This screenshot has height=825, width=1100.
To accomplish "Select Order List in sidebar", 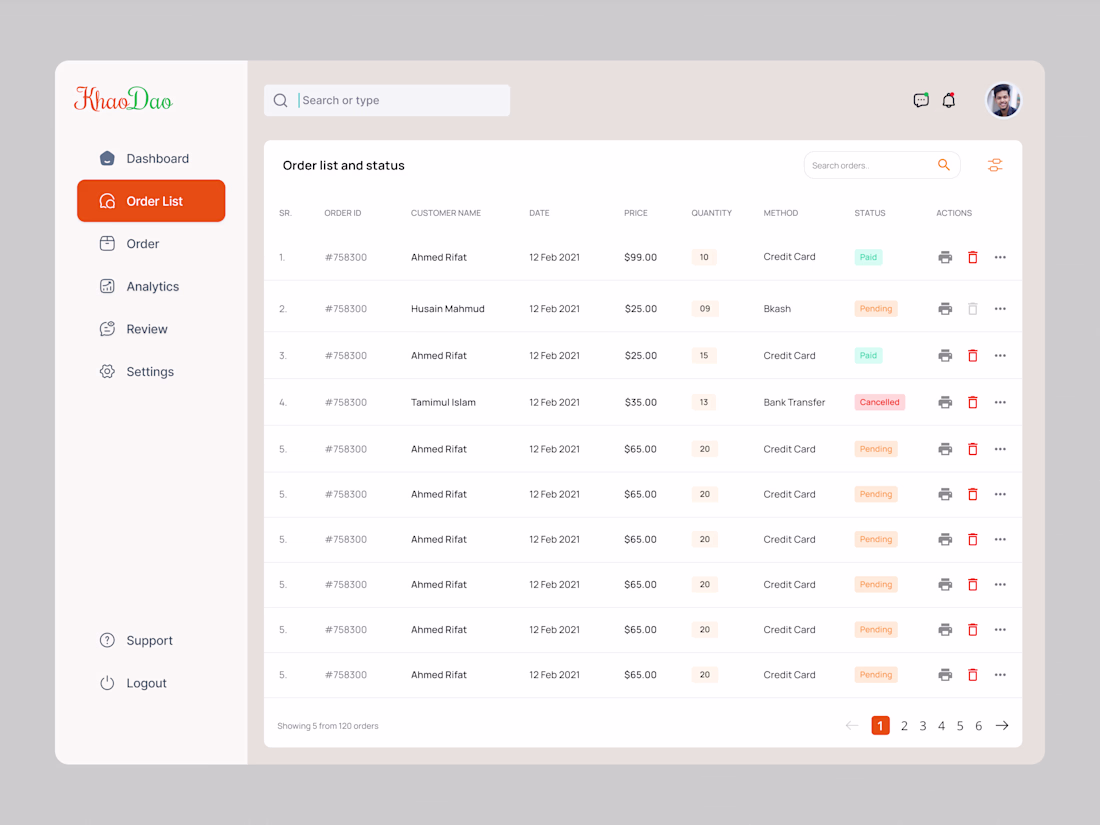I will pos(151,201).
